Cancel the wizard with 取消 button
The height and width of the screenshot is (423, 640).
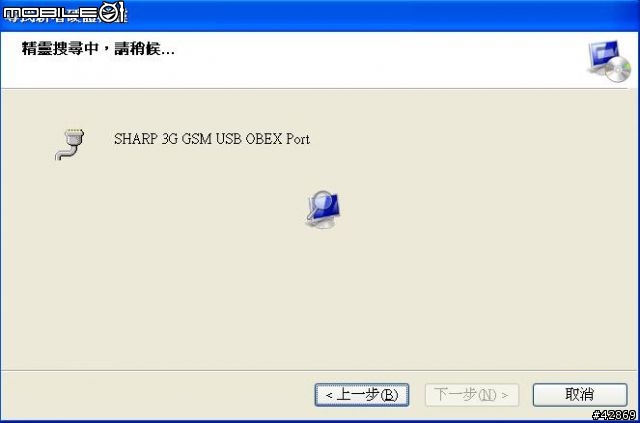click(580, 394)
